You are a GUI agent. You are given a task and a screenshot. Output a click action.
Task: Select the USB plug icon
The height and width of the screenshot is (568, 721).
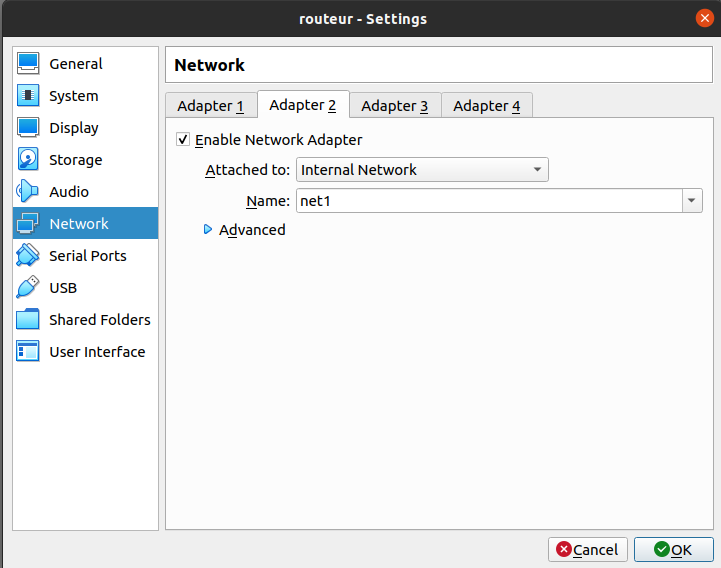pyautogui.click(x=29, y=288)
